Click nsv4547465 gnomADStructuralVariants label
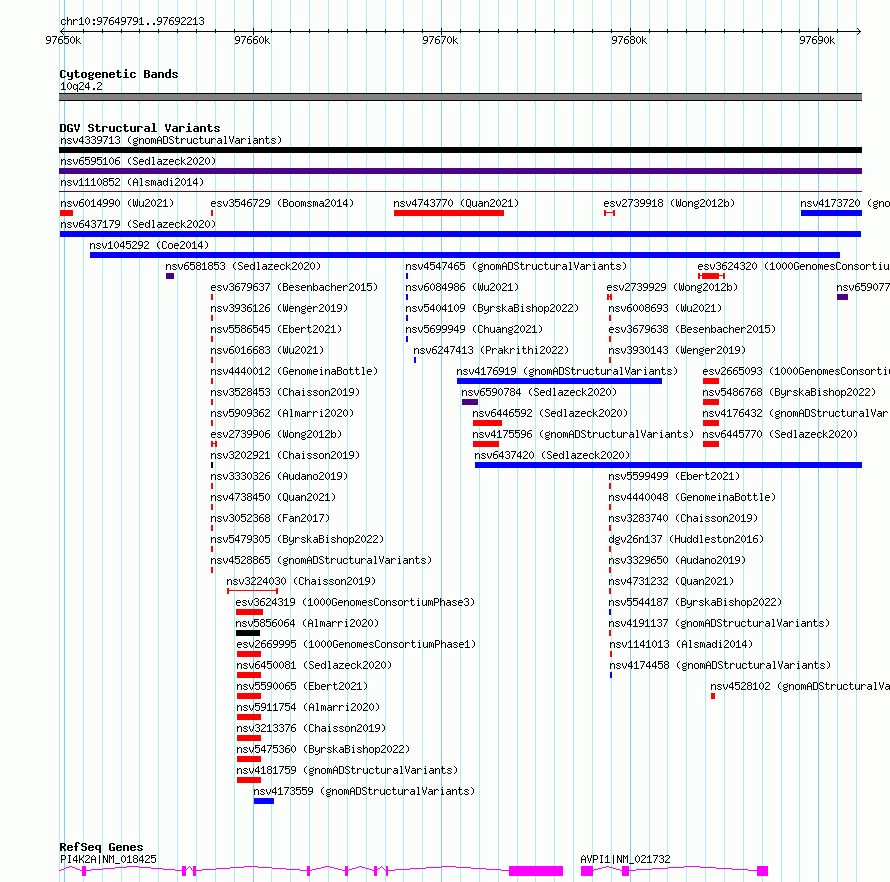The image size is (890, 882). [x=516, y=266]
